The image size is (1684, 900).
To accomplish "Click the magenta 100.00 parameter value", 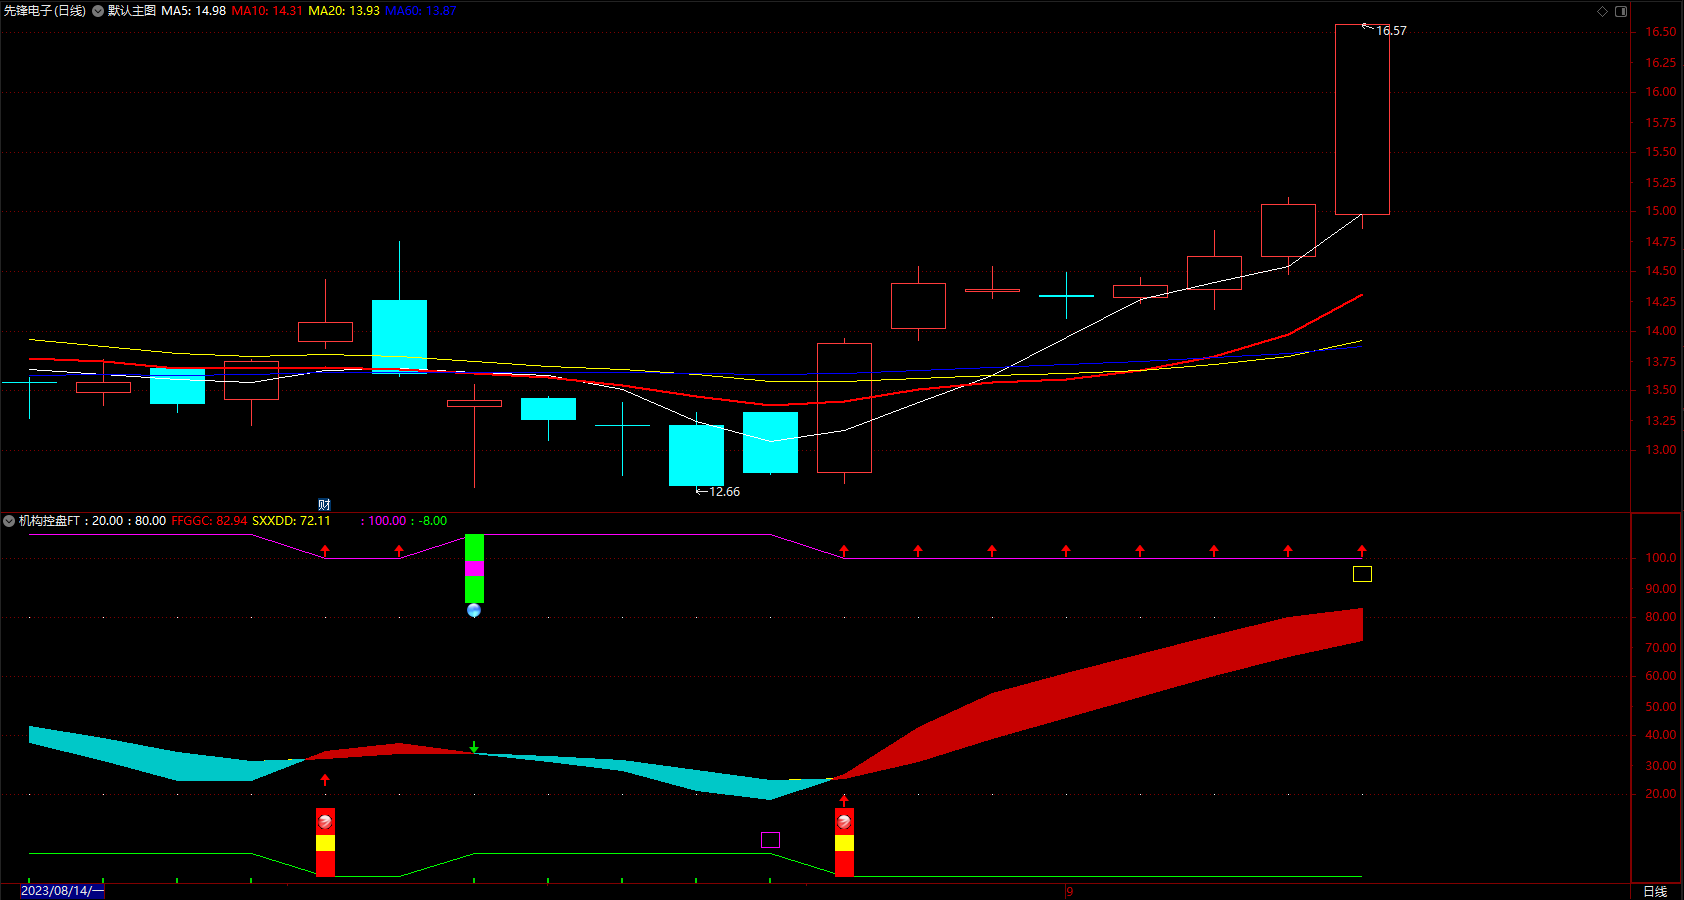I will coord(387,521).
